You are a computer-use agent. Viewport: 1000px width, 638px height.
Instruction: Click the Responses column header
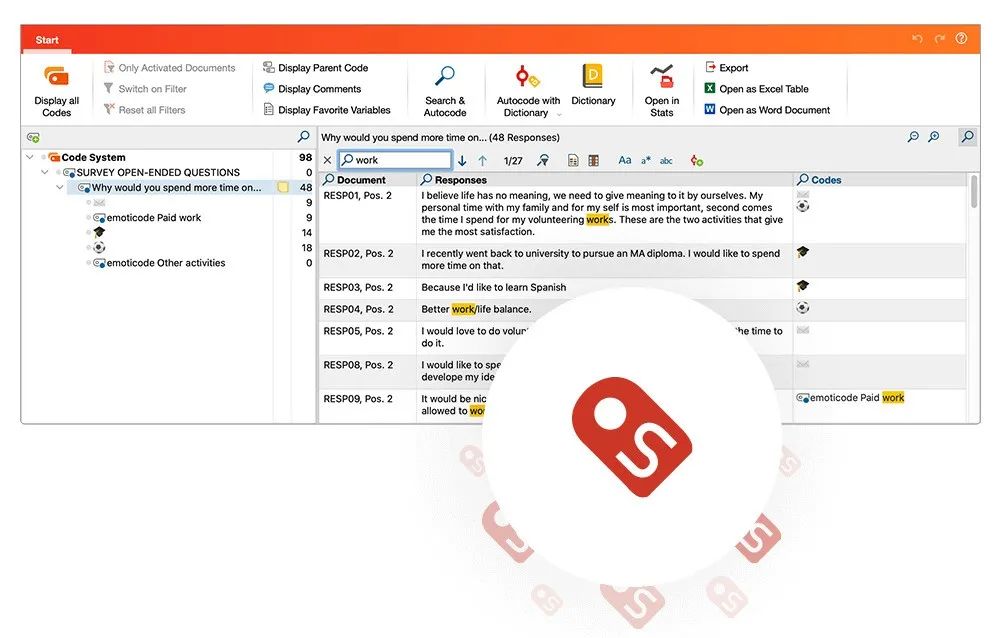[x=605, y=180]
